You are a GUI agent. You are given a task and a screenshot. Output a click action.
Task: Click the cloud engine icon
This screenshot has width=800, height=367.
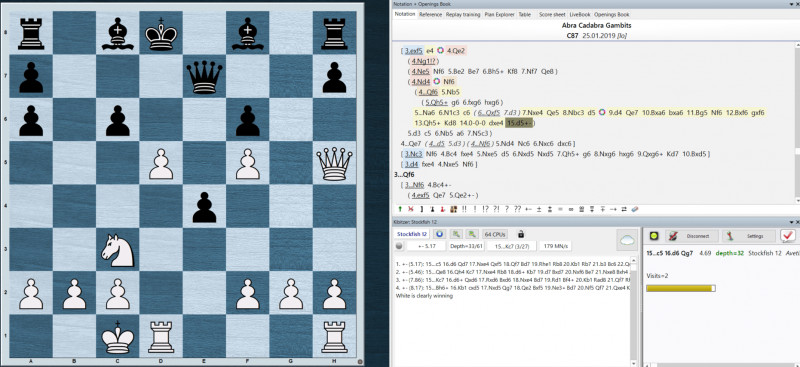point(626,240)
